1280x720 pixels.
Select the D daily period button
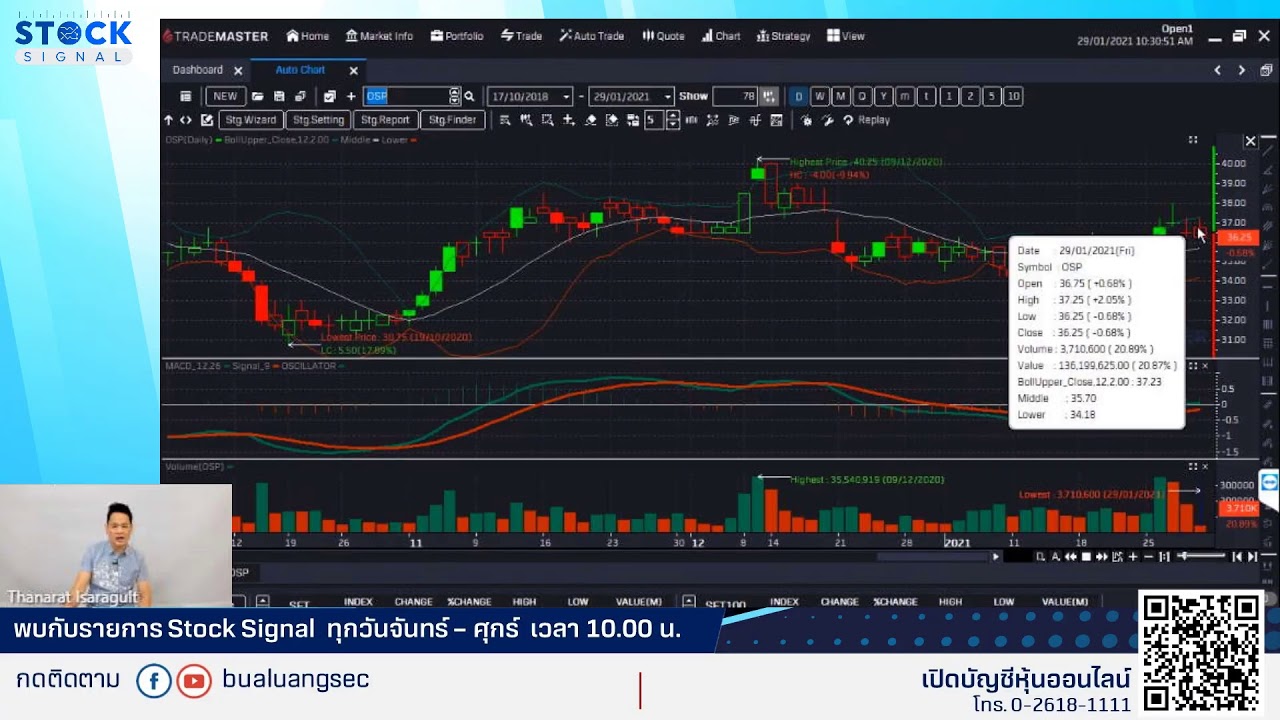pyautogui.click(x=798, y=96)
